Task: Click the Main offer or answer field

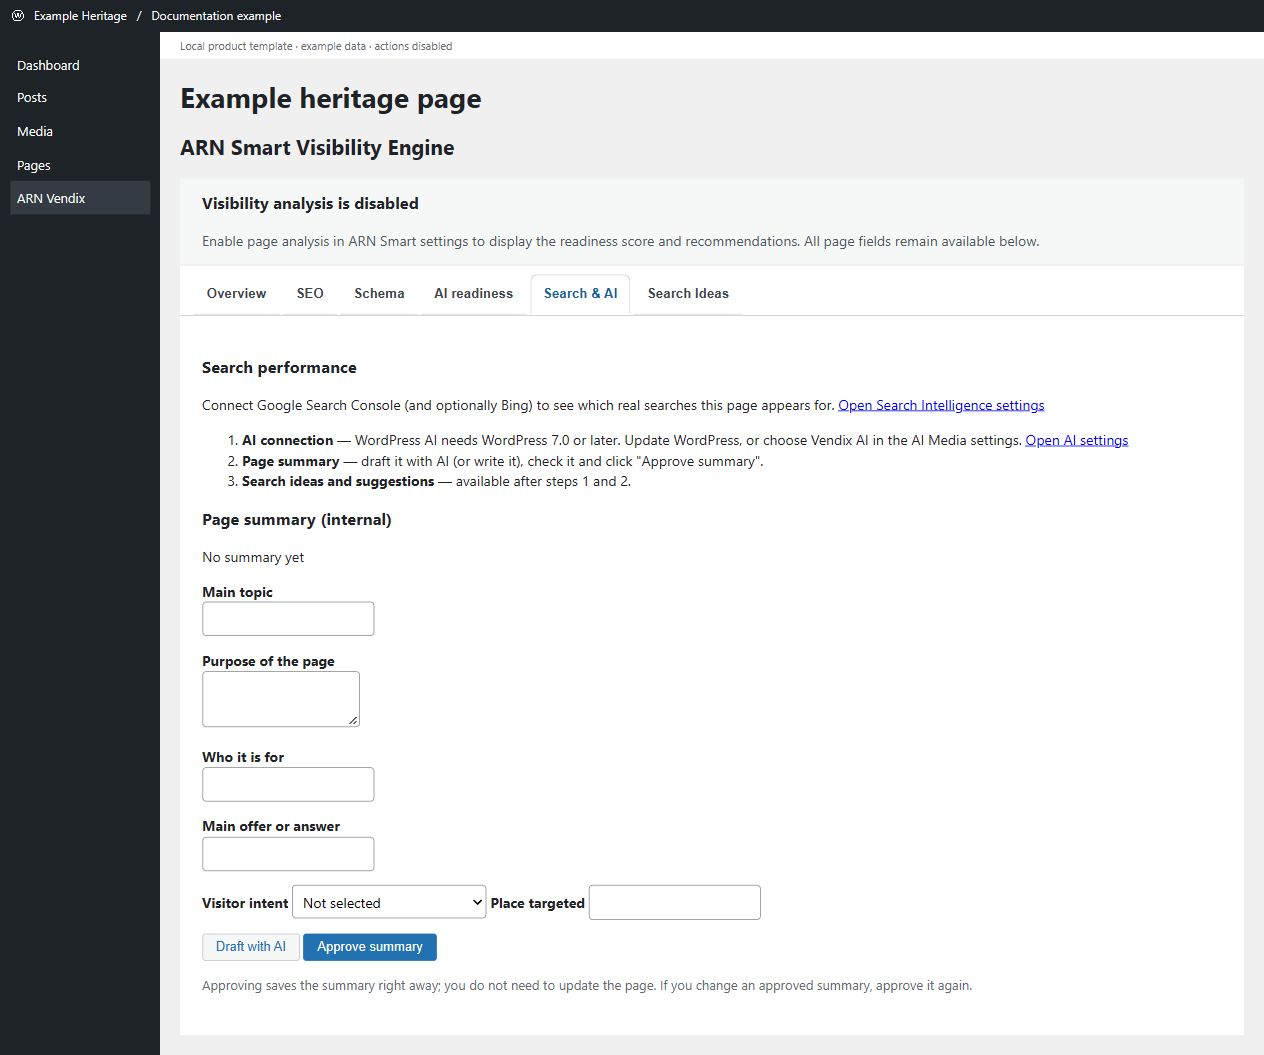Action: [x=288, y=854]
